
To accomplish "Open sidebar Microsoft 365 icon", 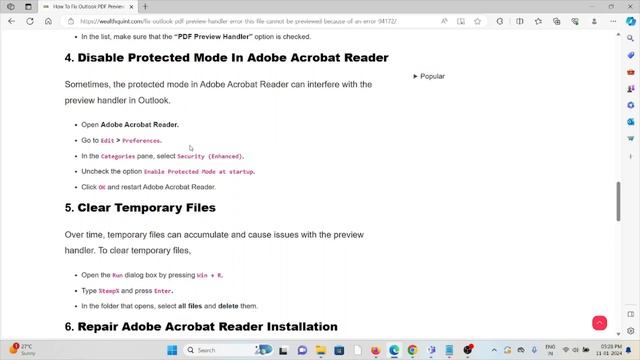I will 631,105.
